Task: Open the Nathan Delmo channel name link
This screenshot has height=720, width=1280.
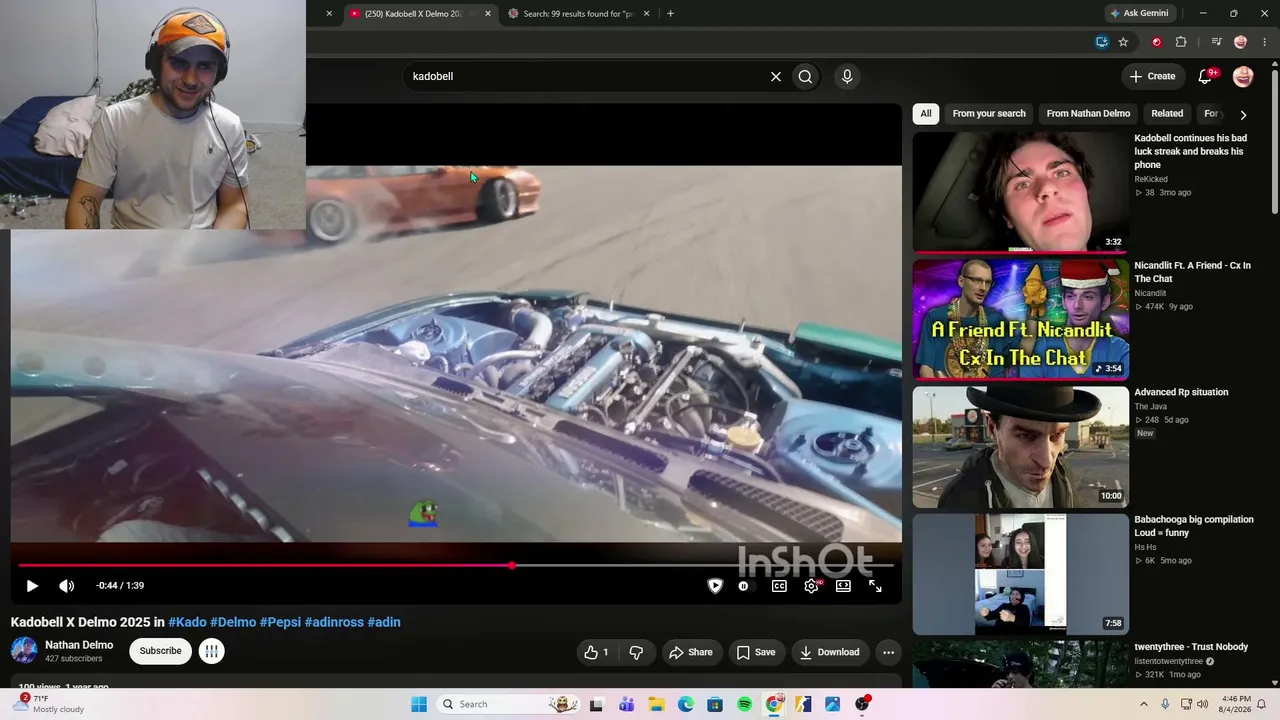Action: (x=79, y=645)
